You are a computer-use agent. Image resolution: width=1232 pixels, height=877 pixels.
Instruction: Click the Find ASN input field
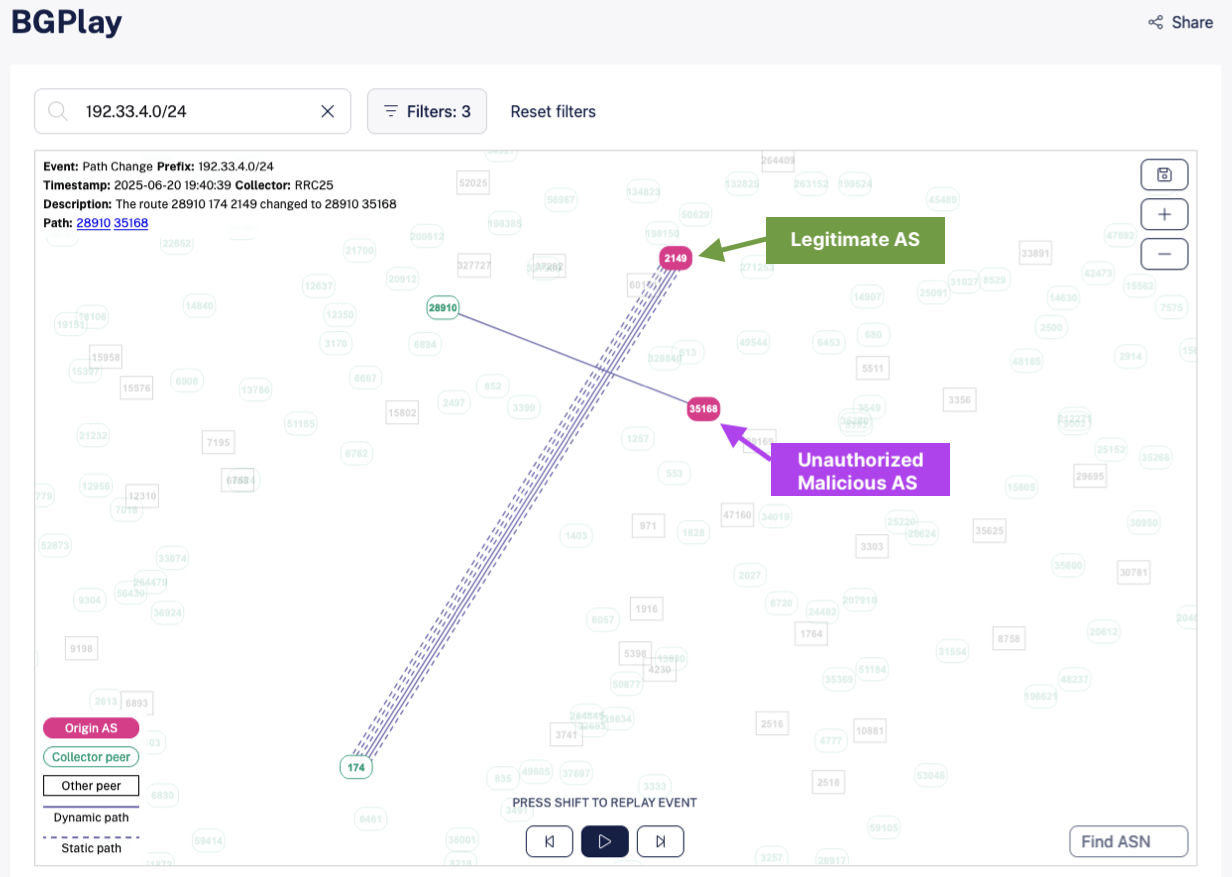[1128, 841]
